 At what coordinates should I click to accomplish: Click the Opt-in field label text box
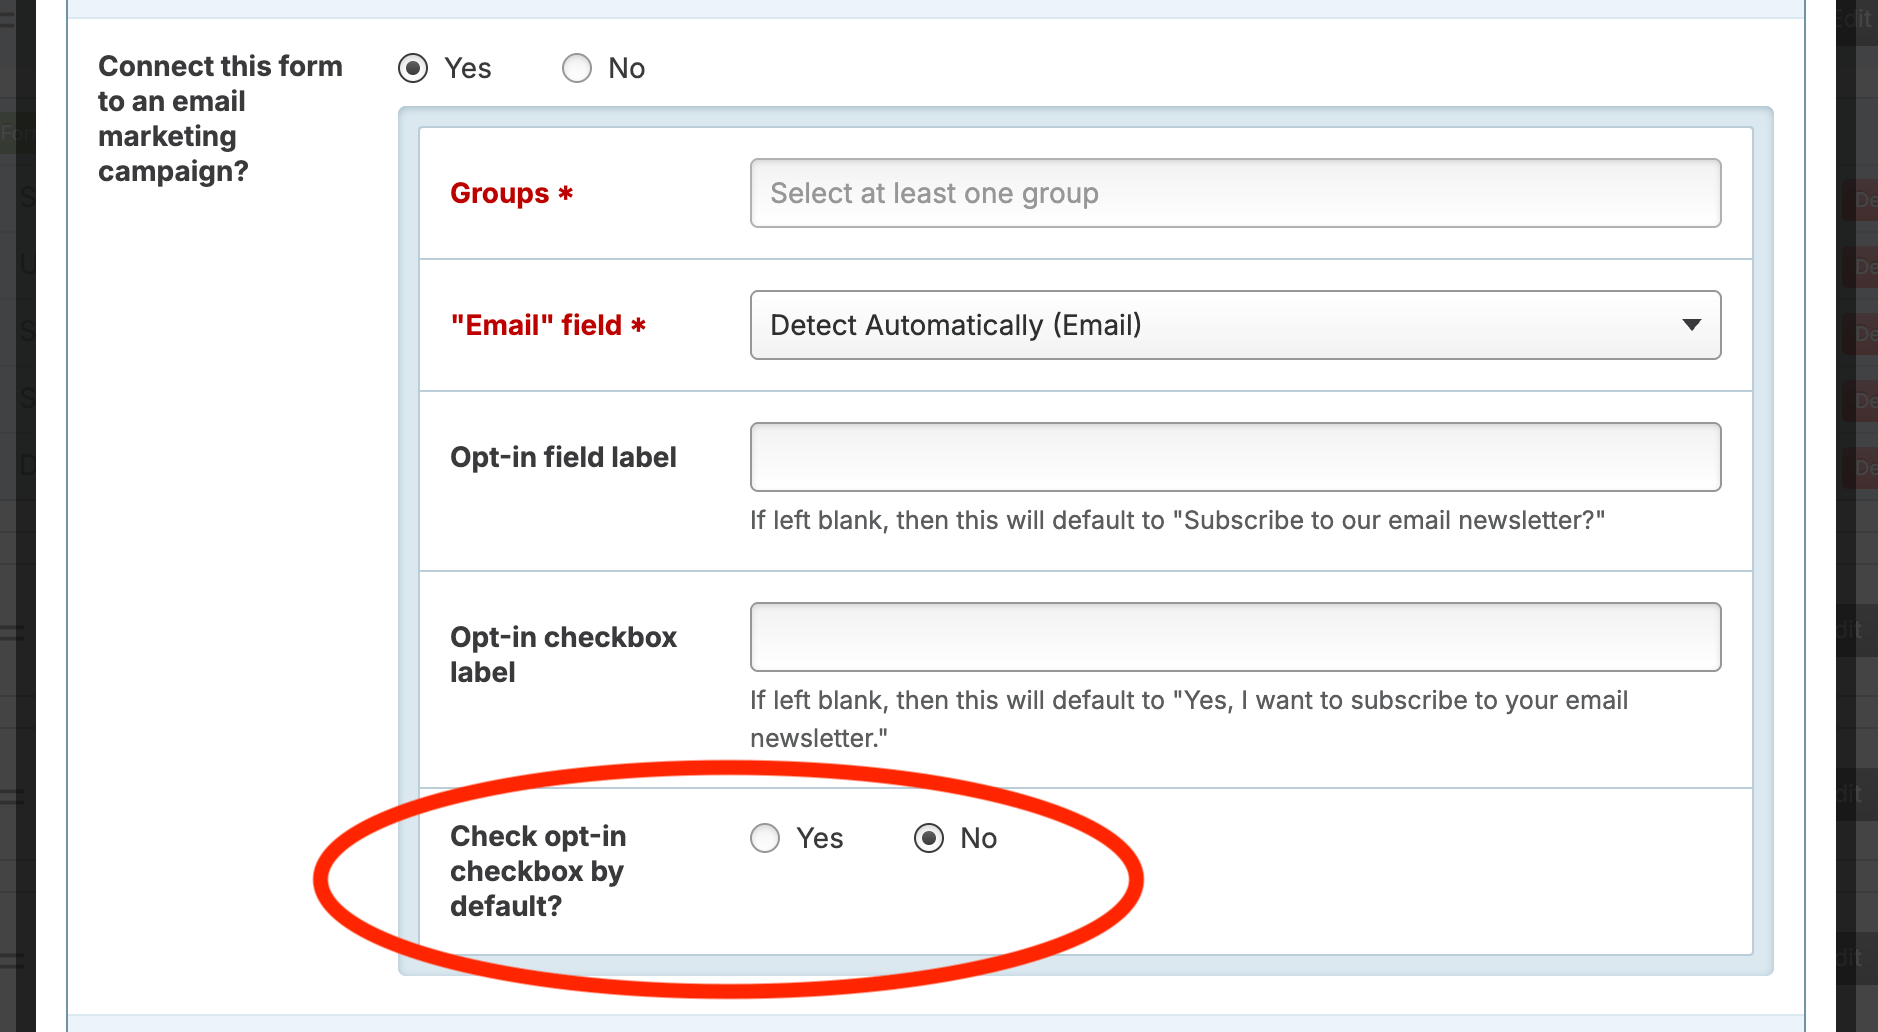[1235, 457]
